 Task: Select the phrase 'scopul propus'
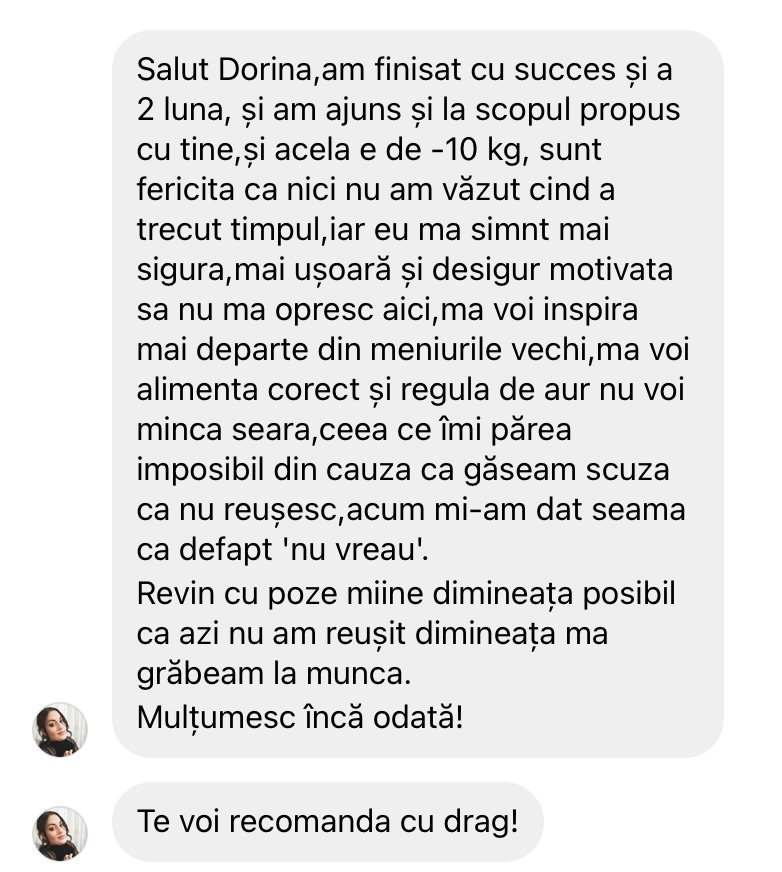pos(577,110)
